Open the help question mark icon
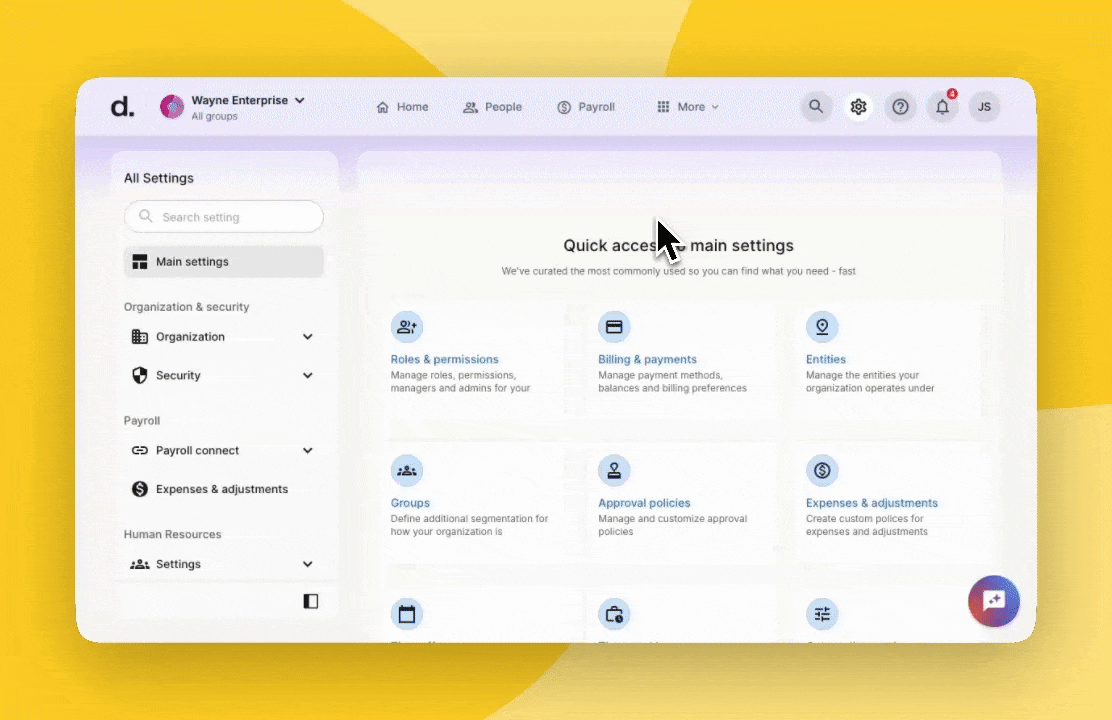The height and width of the screenshot is (720, 1112). 900,107
